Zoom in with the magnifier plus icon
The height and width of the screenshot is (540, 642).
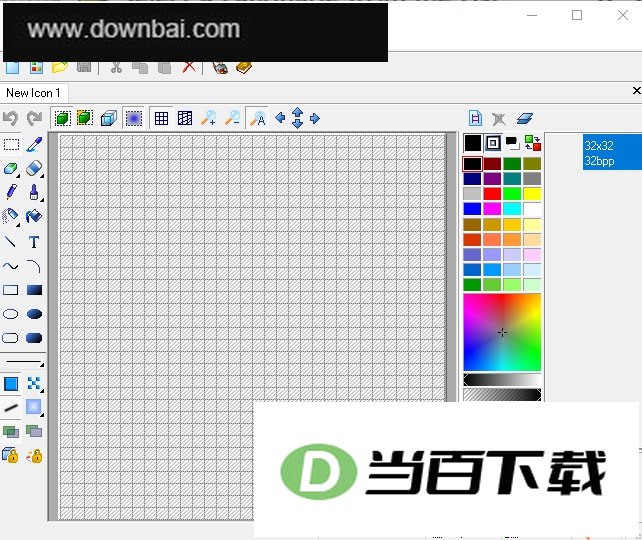[x=209, y=118]
